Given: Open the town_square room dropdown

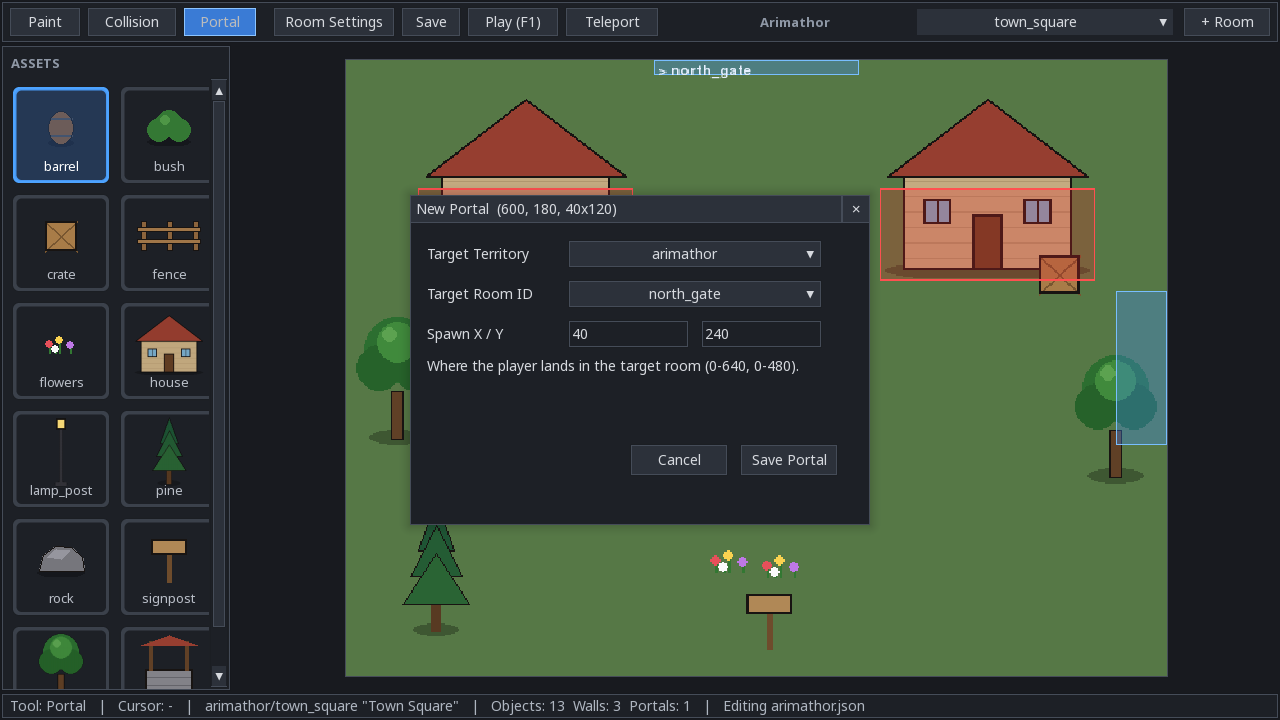Looking at the screenshot, I should [x=1045, y=22].
